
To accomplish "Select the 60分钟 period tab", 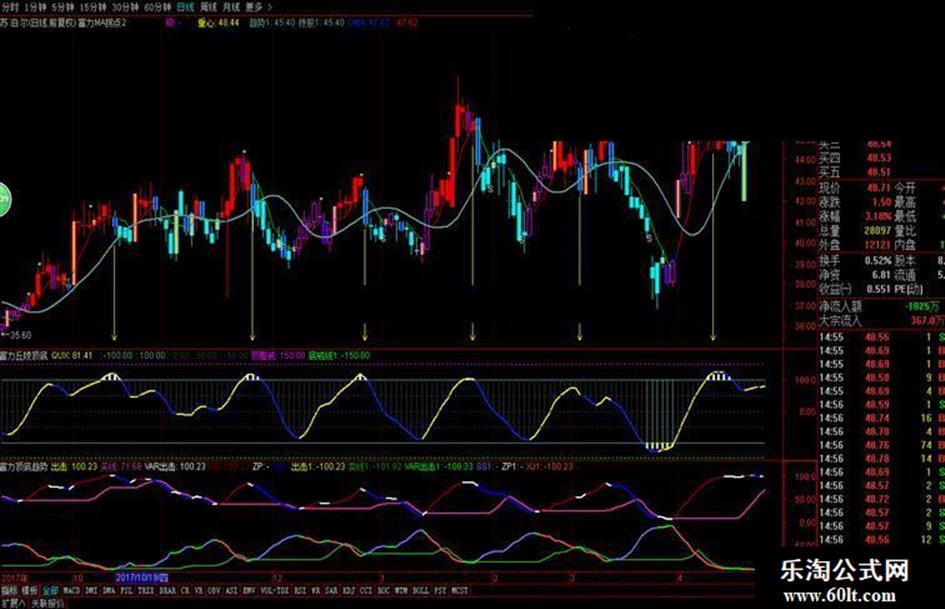I will click(x=157, y=7).
